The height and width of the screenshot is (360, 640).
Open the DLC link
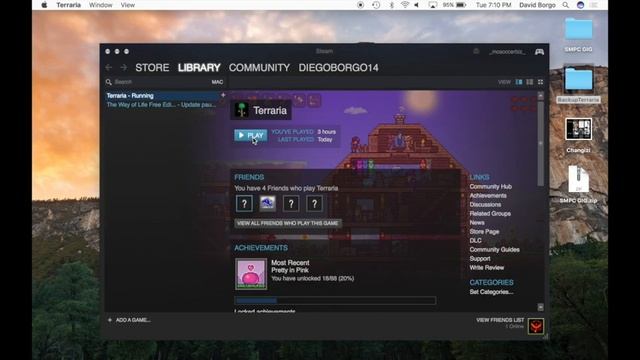coord(475,240)
